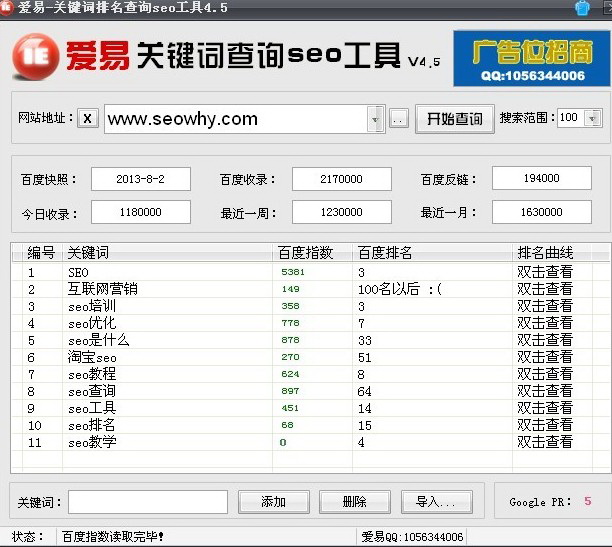Viewport: 612px width, 547px height.
Task: Delete keyword with 删除 button
Action: click(355, 502)
